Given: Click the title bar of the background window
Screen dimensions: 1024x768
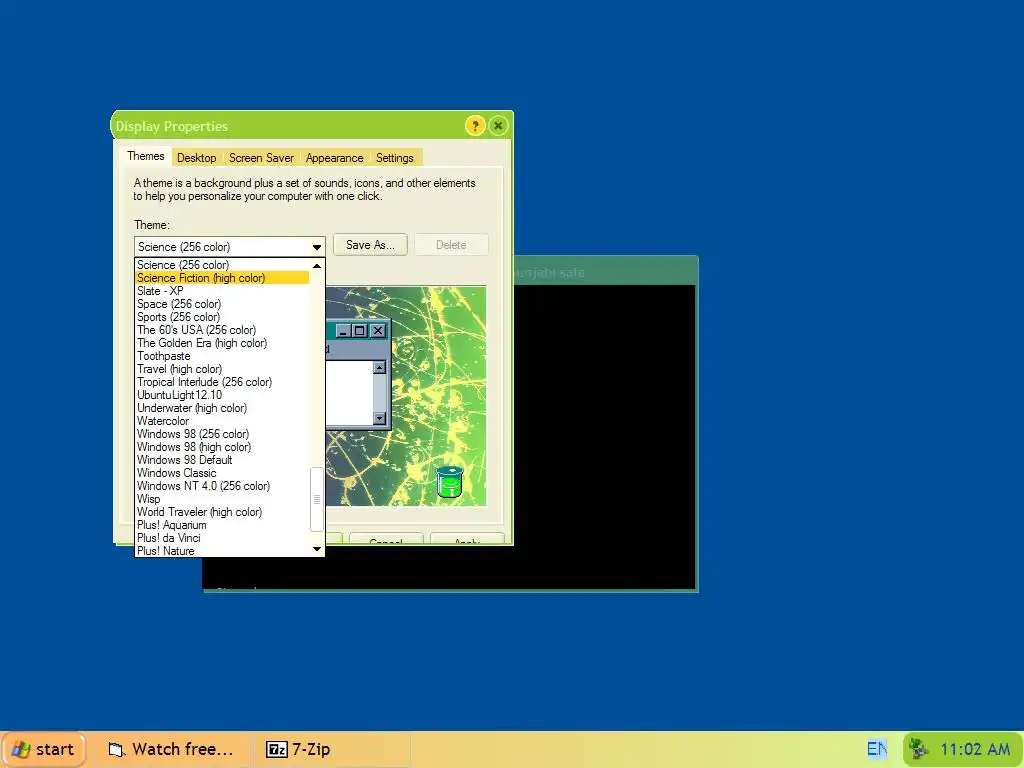Looking at the screenshot, I should (605, 272).
